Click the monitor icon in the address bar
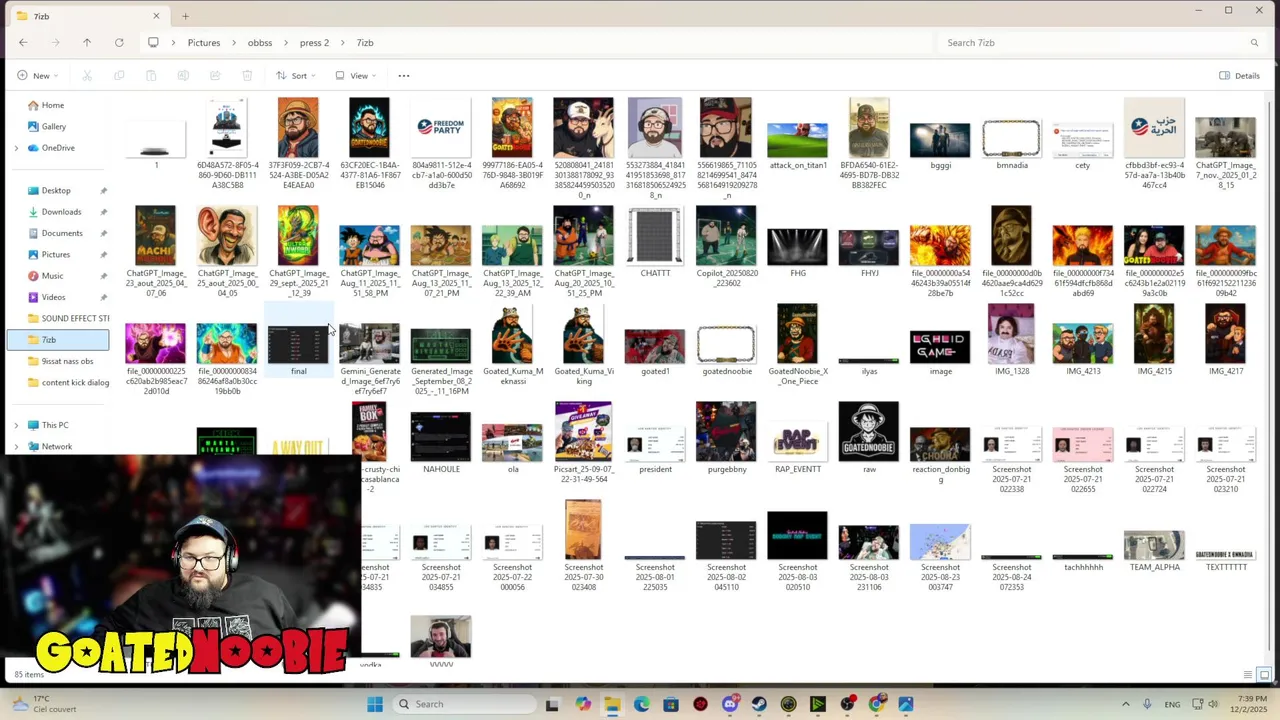The image size is (1280, 720). (x=153, y=43)
